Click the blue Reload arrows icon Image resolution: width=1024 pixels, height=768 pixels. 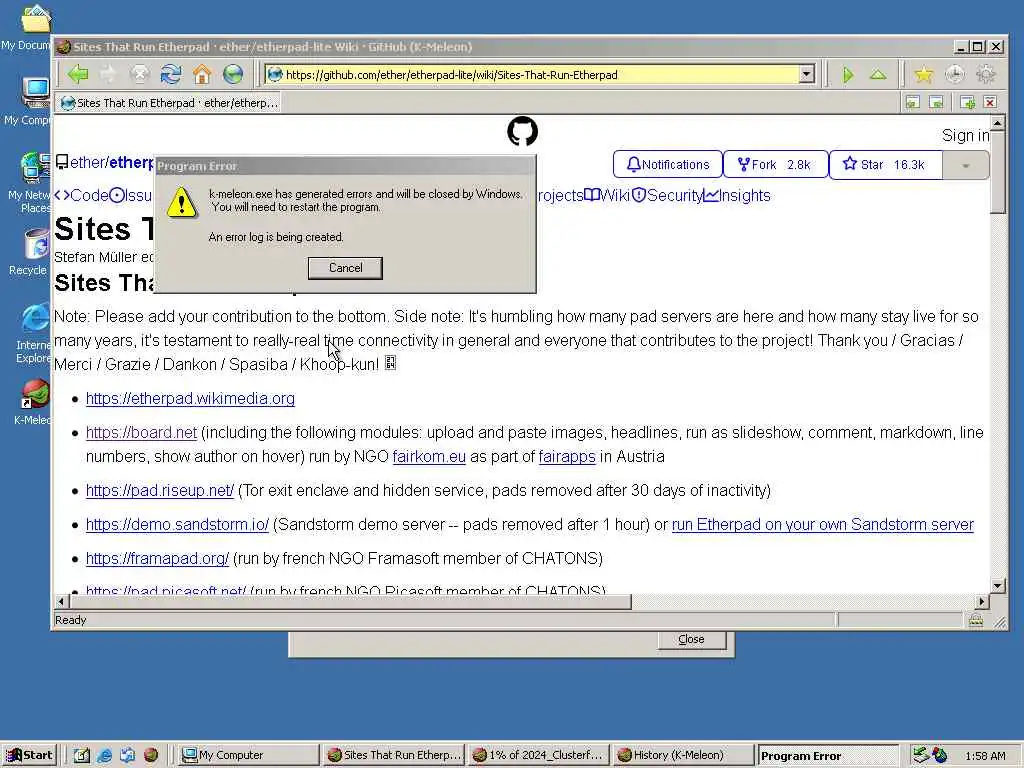pos(170,74)
